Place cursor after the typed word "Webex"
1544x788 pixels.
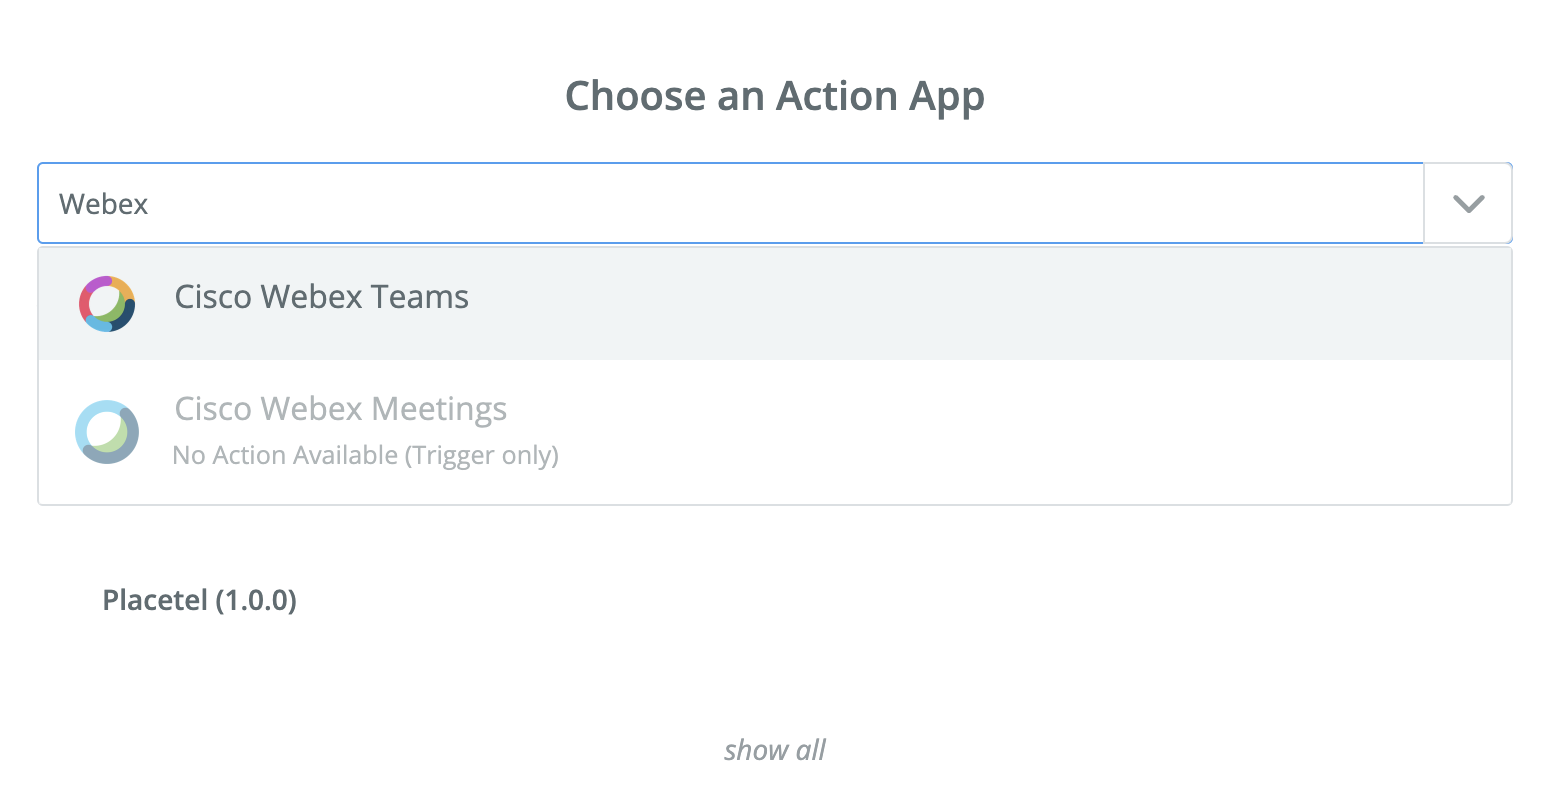click(x=150, y=204)
